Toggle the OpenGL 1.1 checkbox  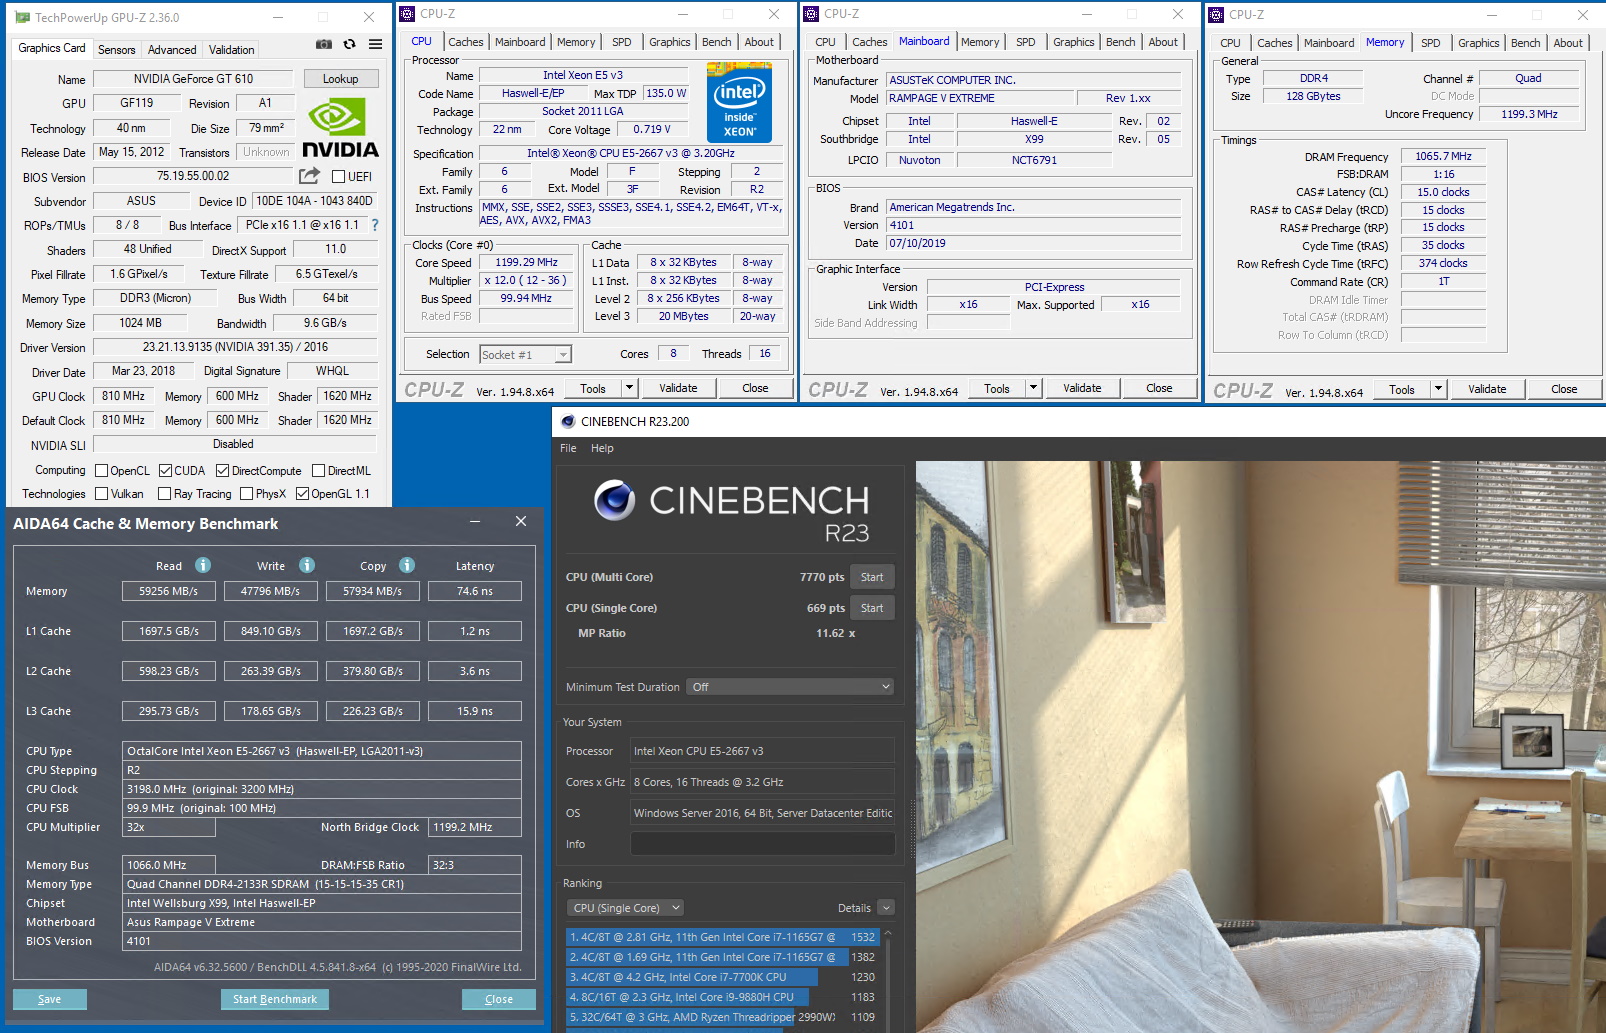[x=302, y=494]
